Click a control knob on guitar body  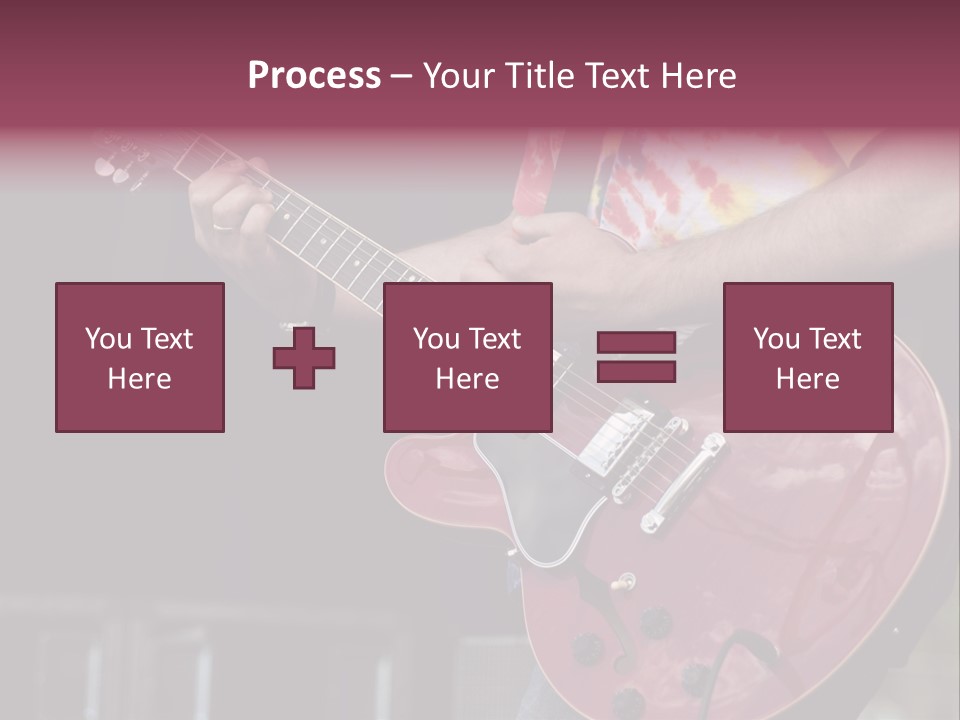[x=655, y=620]
